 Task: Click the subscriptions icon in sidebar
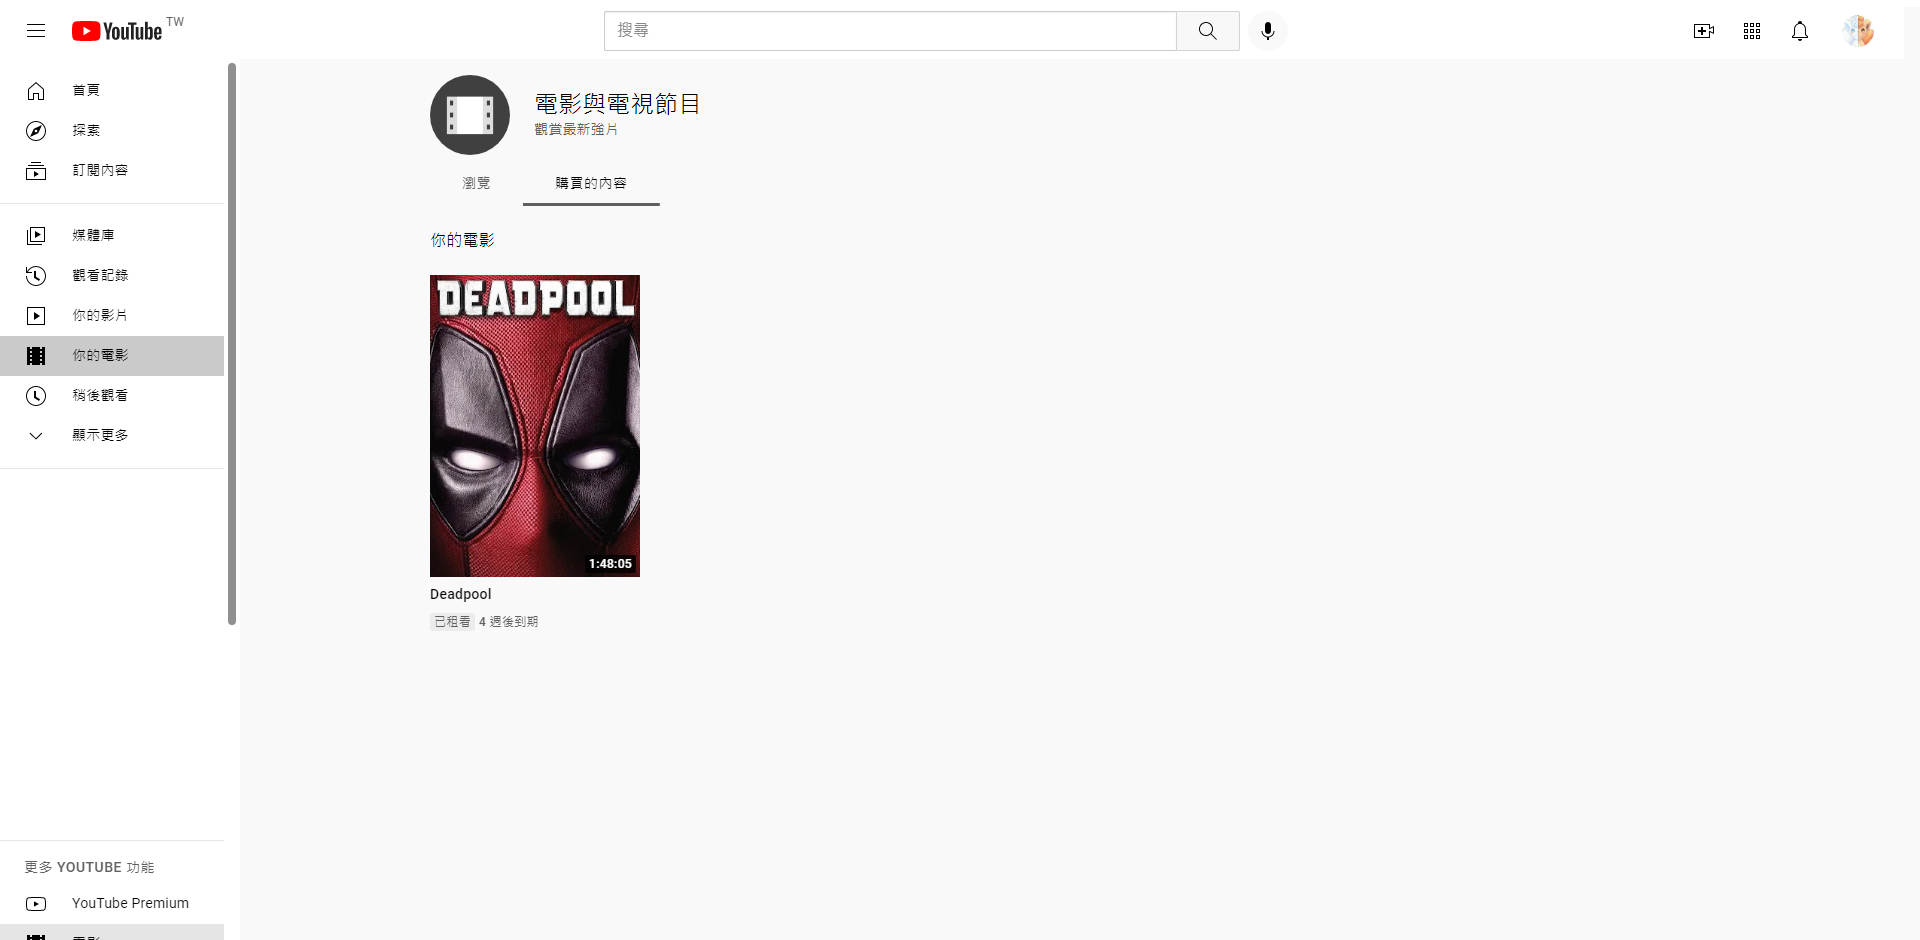(36, 171)
